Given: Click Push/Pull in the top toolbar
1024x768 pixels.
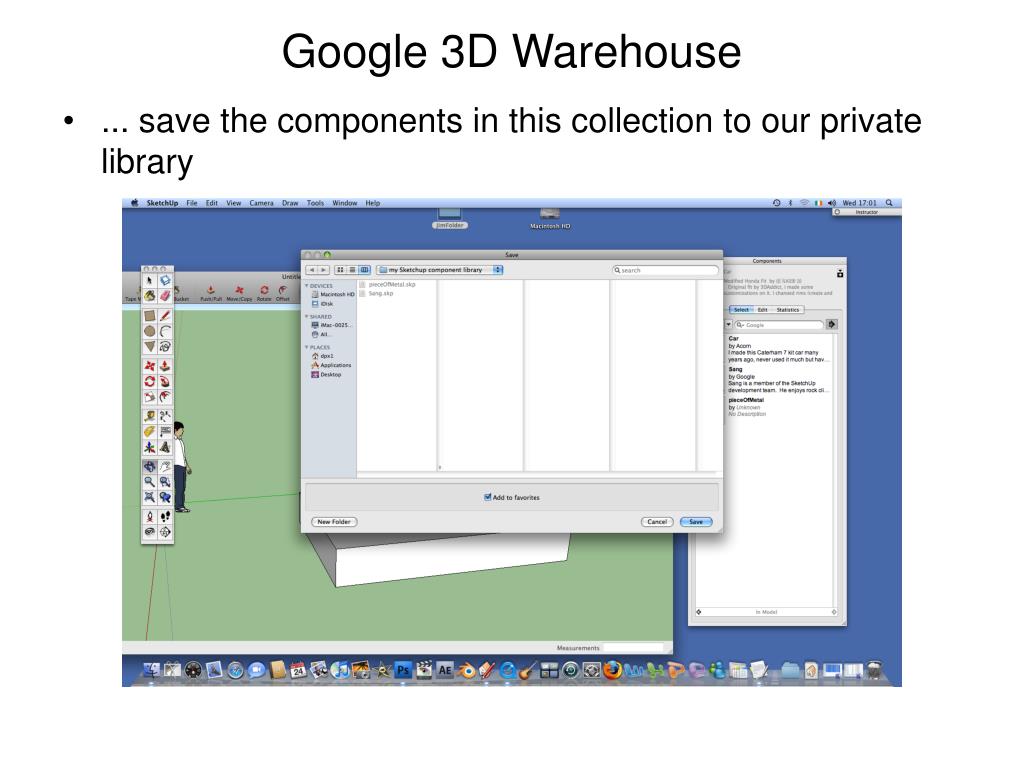Looking at the screenshot, I should tap(211, 293).
